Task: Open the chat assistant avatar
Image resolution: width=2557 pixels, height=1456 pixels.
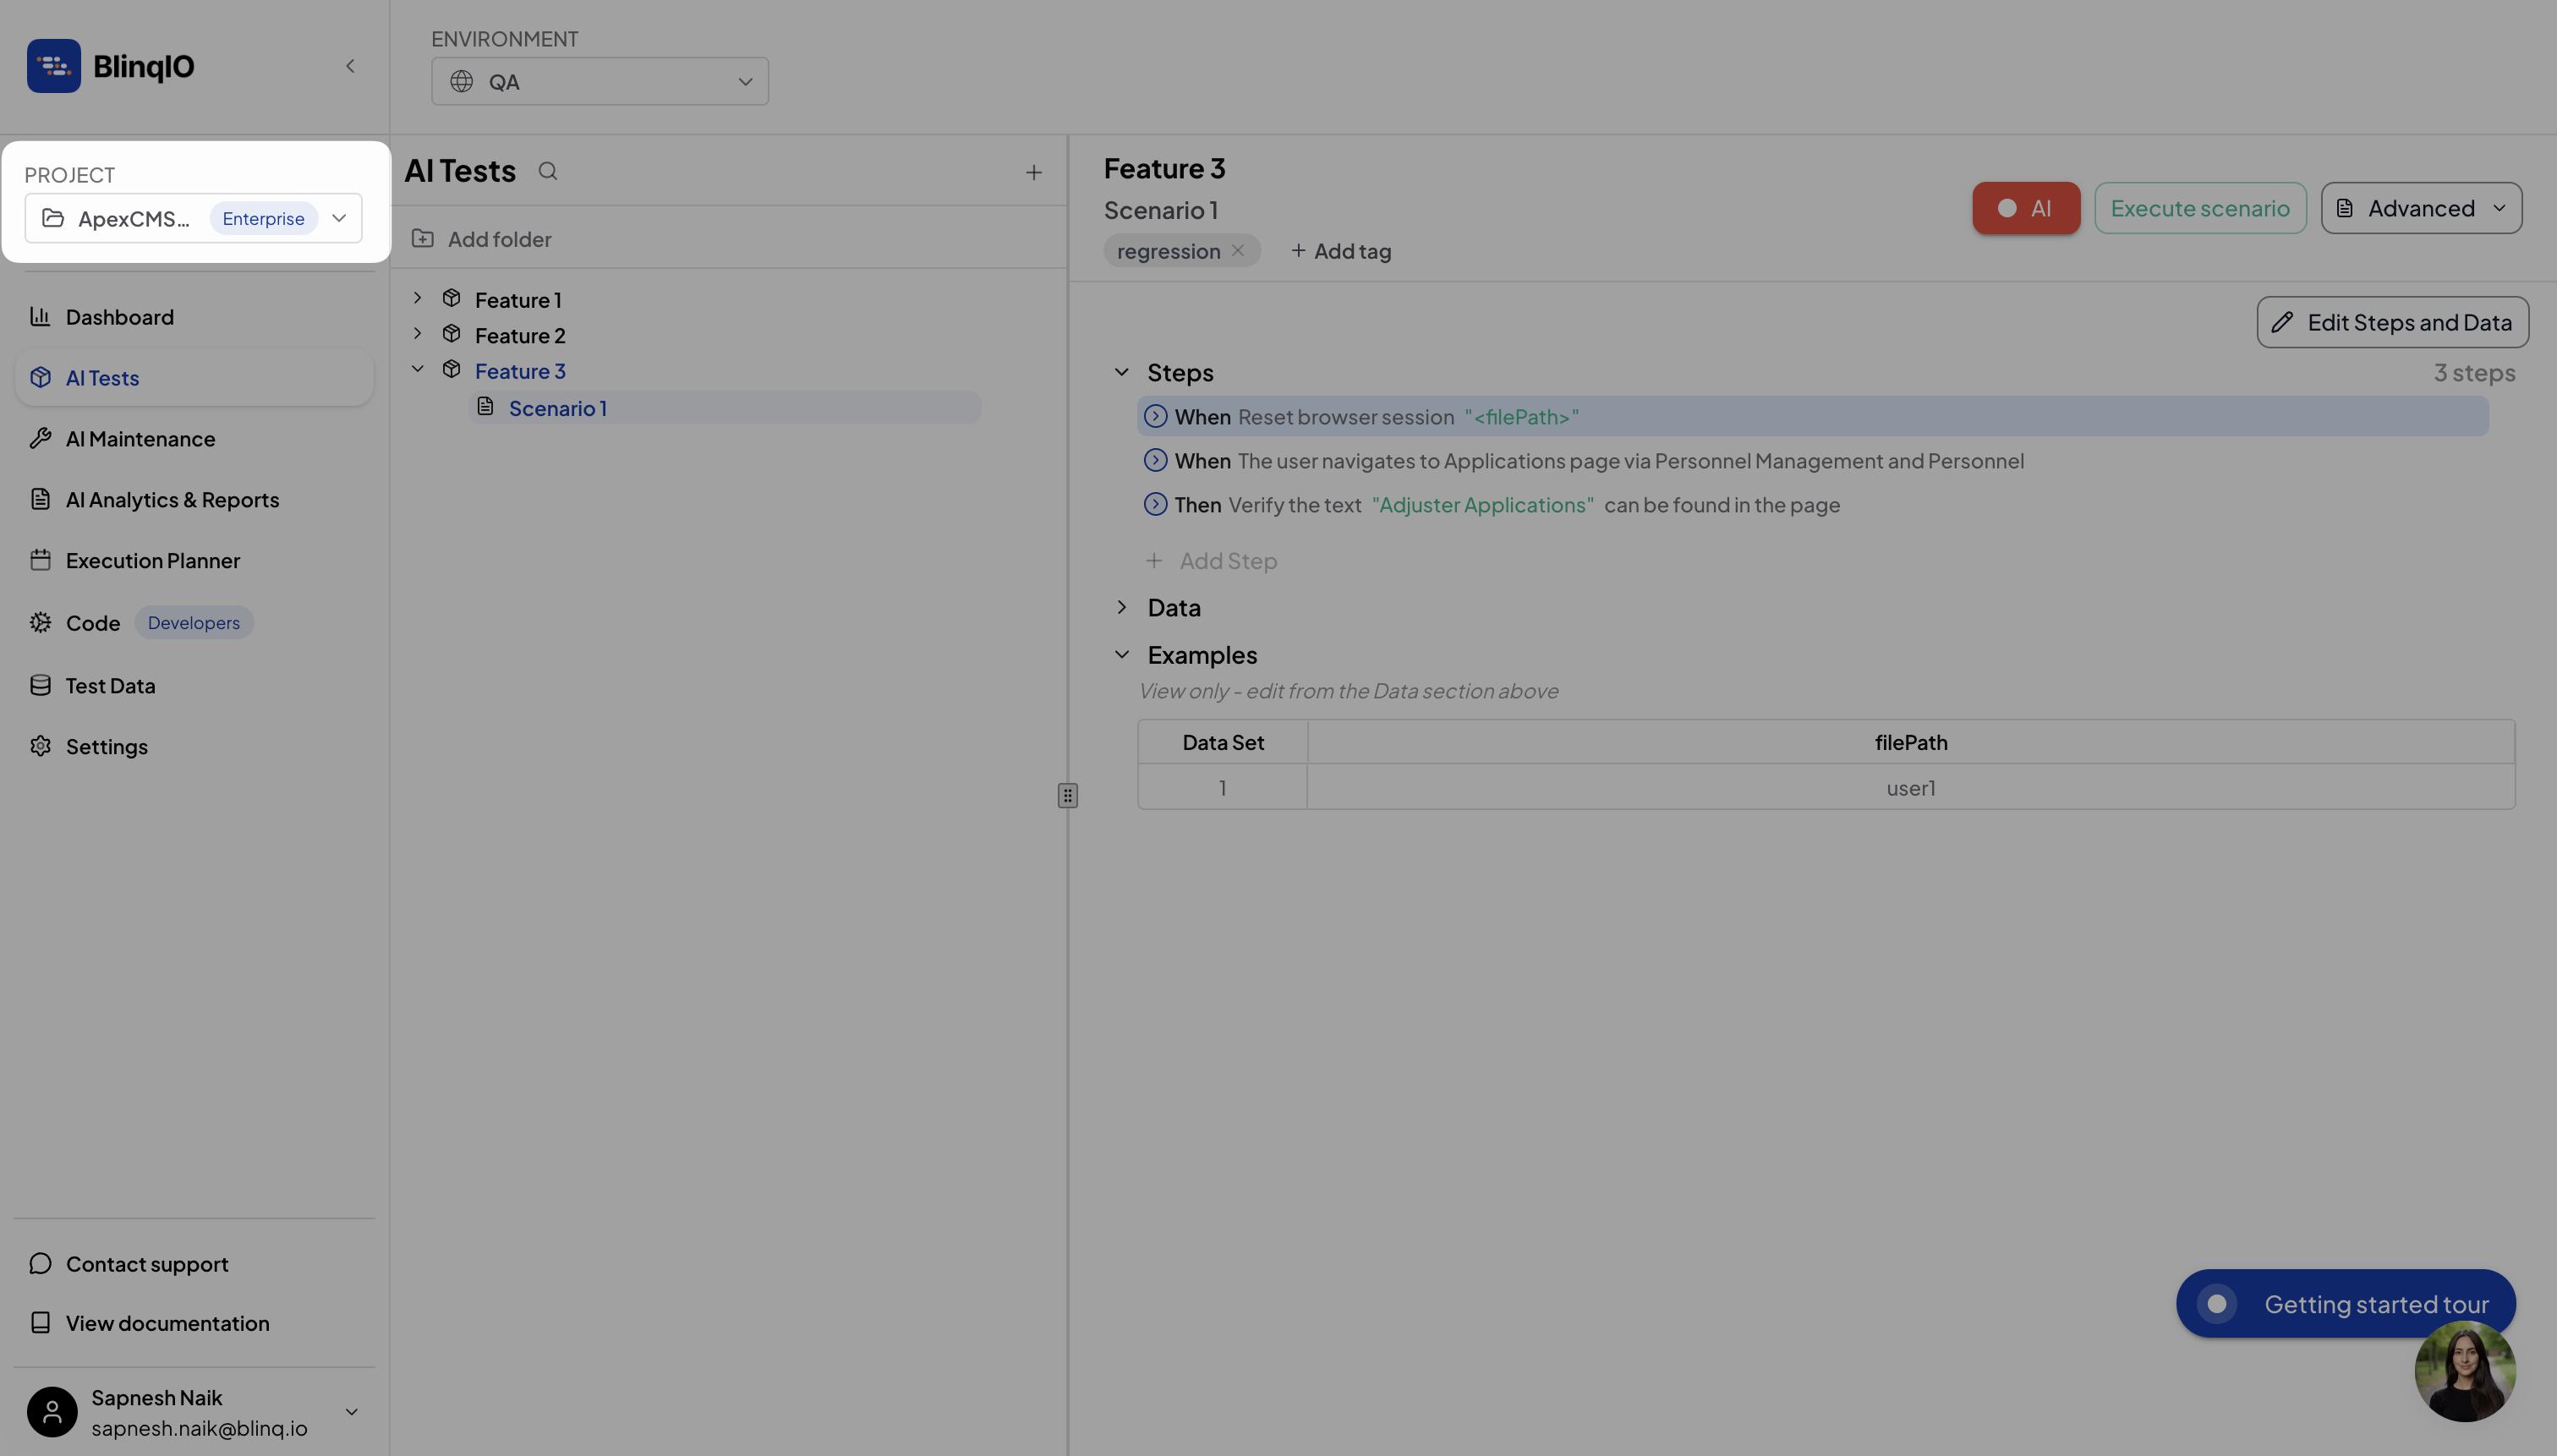Action: point(2464,1371)
